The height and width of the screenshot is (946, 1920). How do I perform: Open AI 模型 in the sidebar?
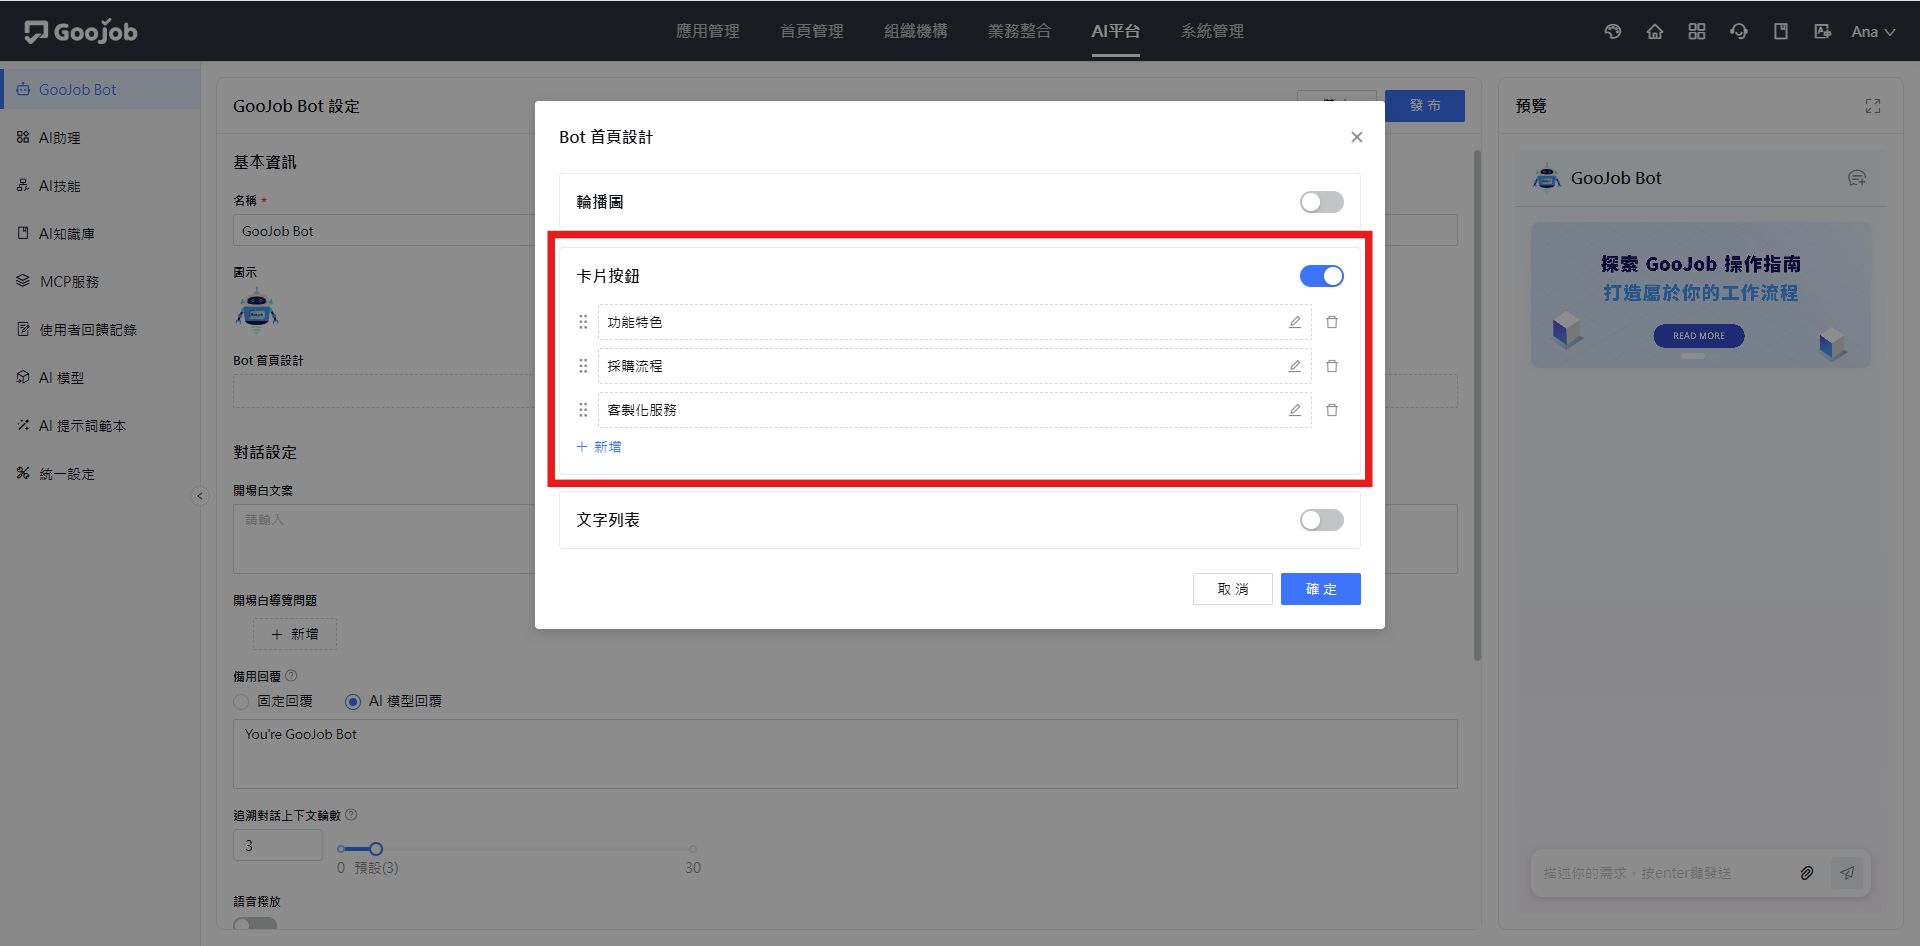101,377
